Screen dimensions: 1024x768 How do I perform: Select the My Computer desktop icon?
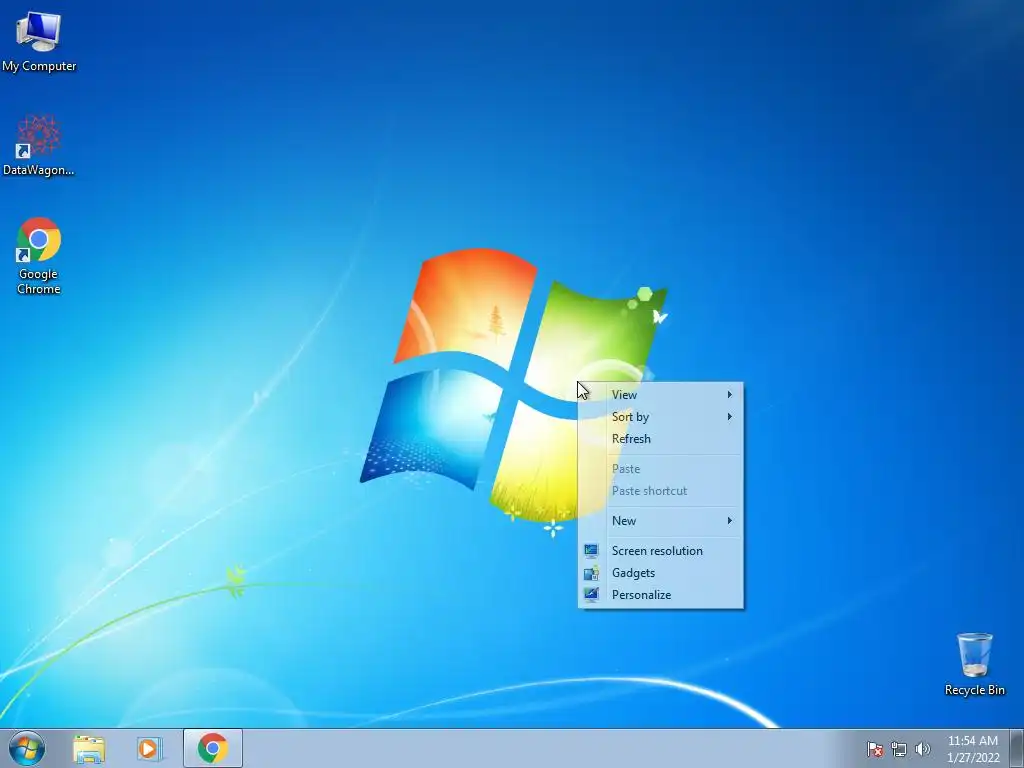point(39,40)
